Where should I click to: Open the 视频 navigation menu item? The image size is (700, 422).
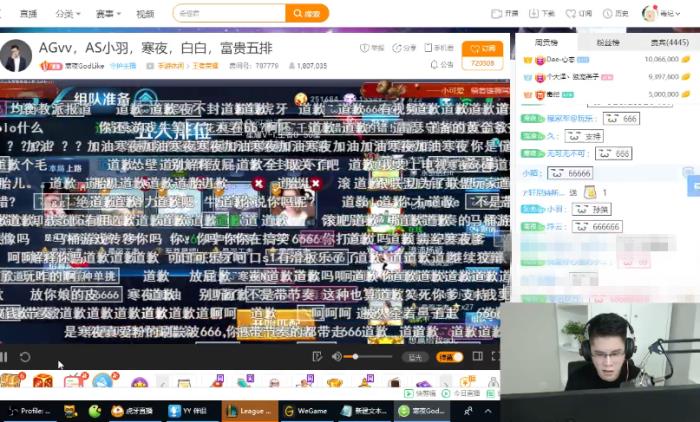145,14
